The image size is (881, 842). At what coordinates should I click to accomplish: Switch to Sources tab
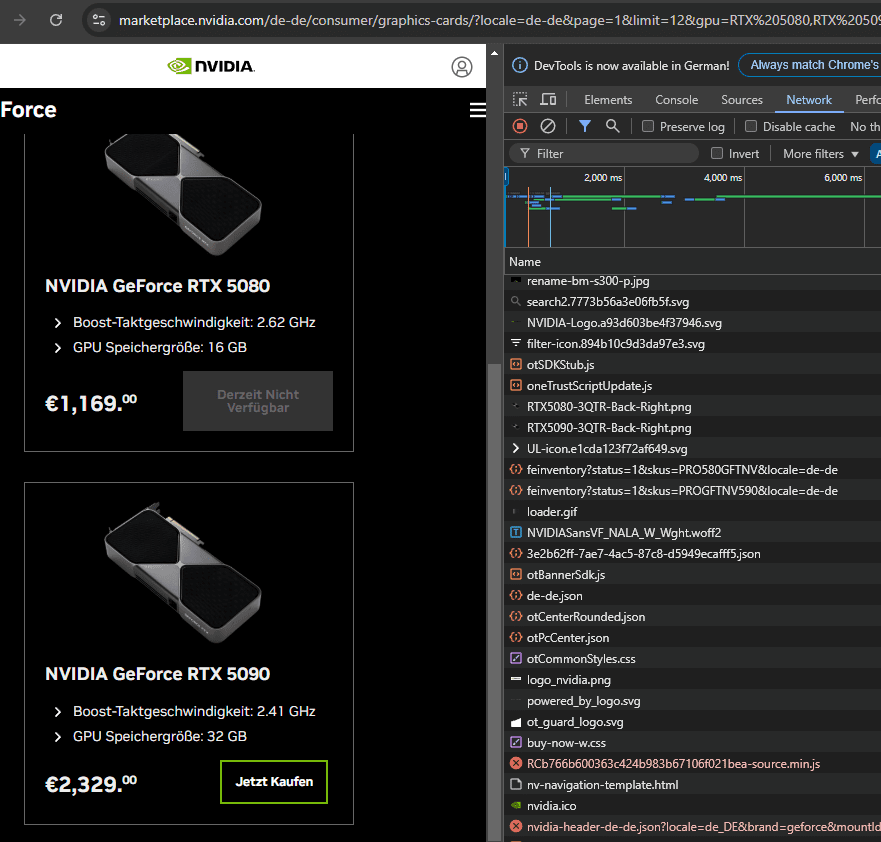click(742, 99)
